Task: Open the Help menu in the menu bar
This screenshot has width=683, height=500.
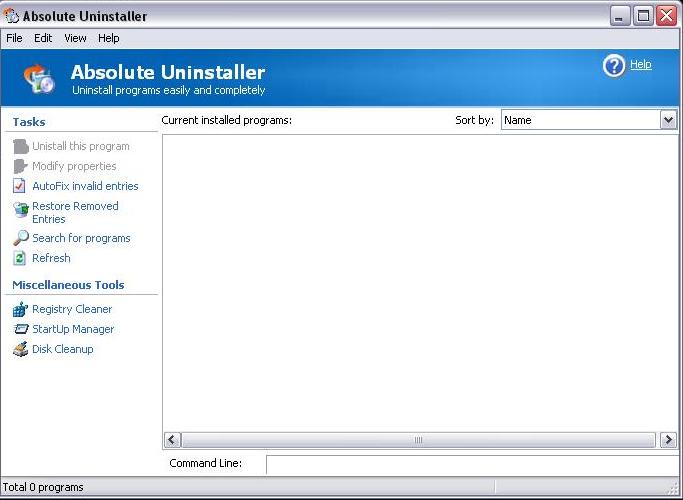Action: pyautogui.click(x=108, y=38)
